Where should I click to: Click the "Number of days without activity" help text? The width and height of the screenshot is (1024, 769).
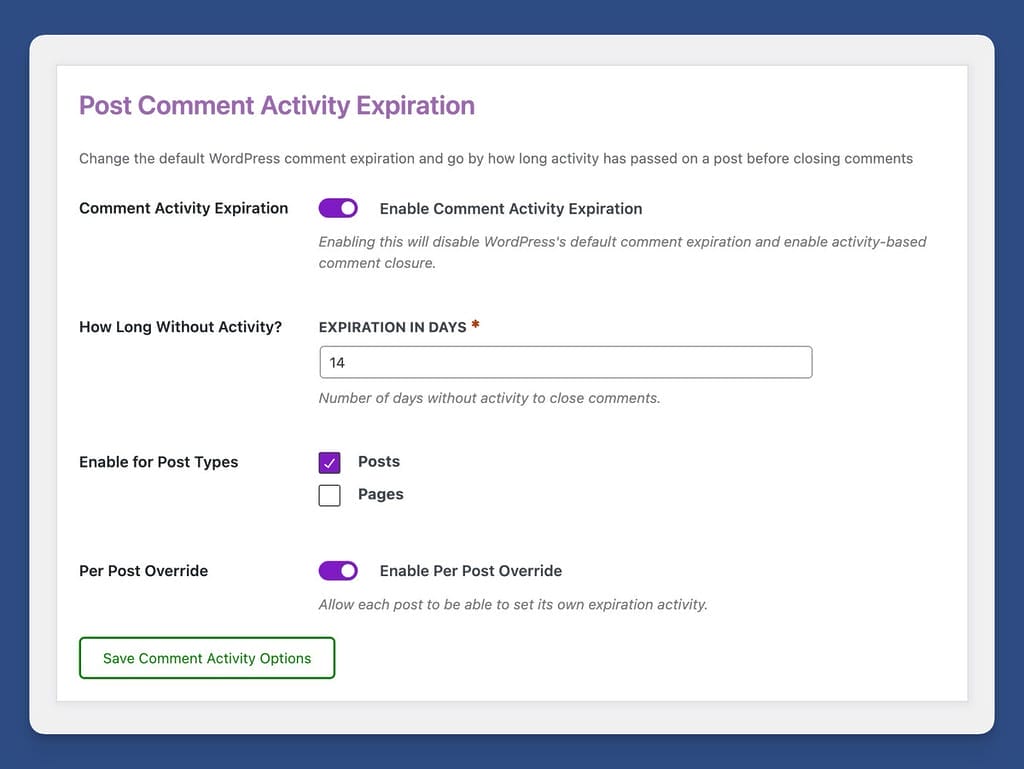489,398
